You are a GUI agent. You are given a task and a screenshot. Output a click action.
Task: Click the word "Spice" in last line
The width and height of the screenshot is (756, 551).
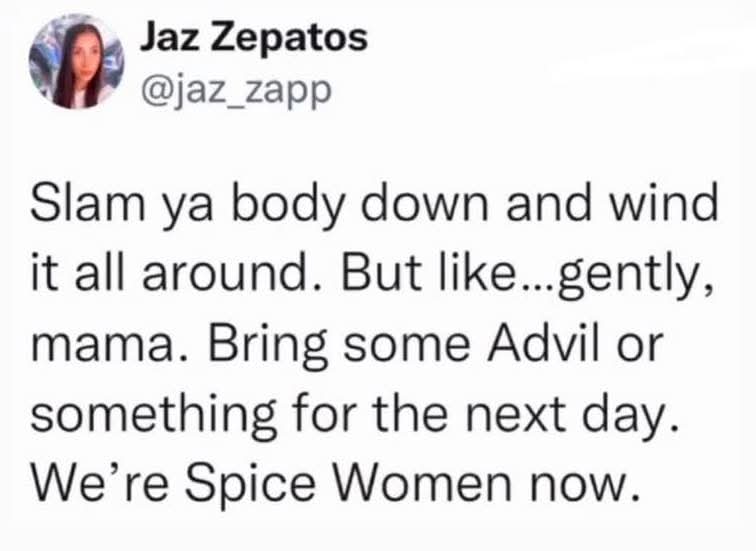(x=251, y=487)
